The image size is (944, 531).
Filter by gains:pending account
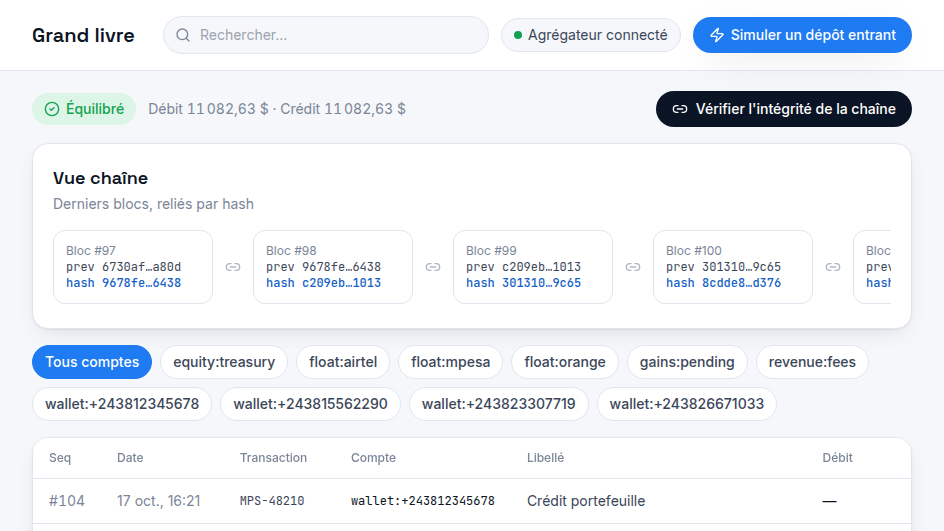(x=687, y=362)
